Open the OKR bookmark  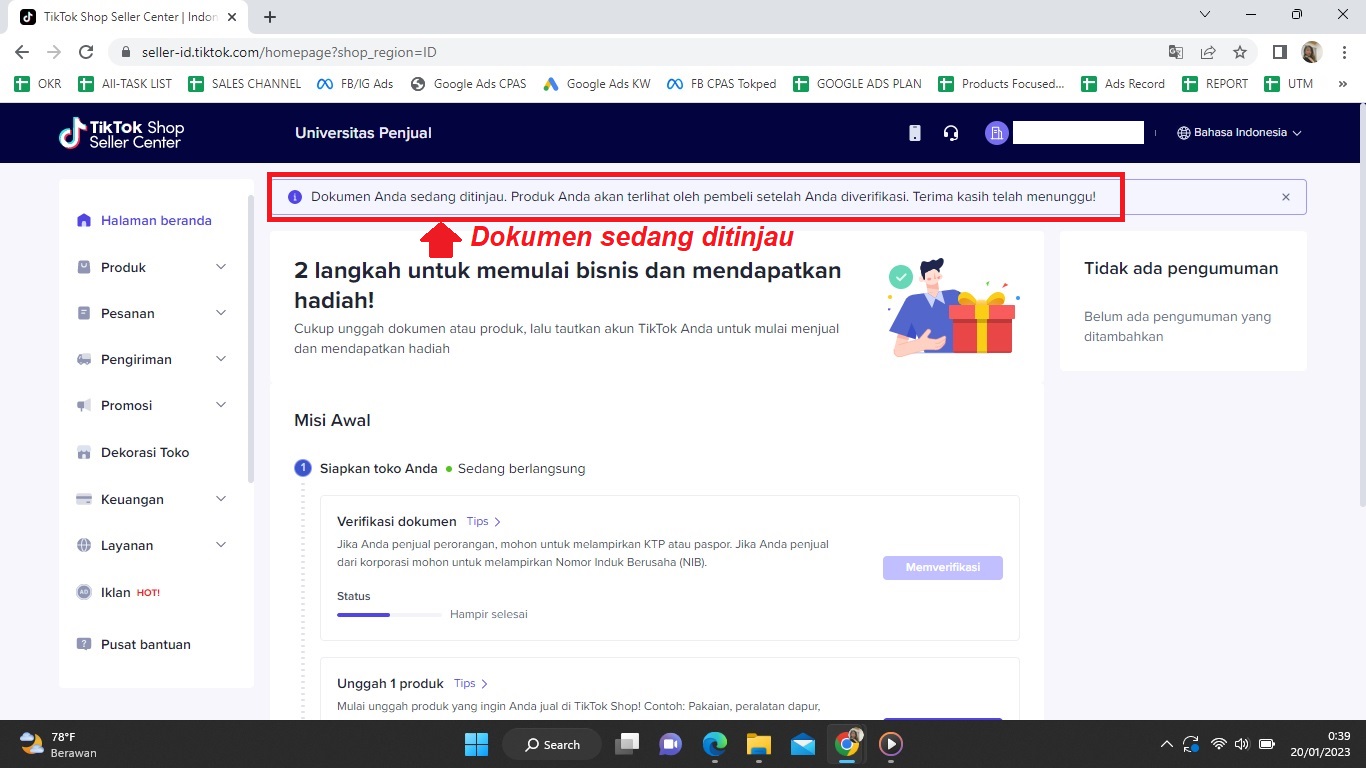[x=38, y=84]
